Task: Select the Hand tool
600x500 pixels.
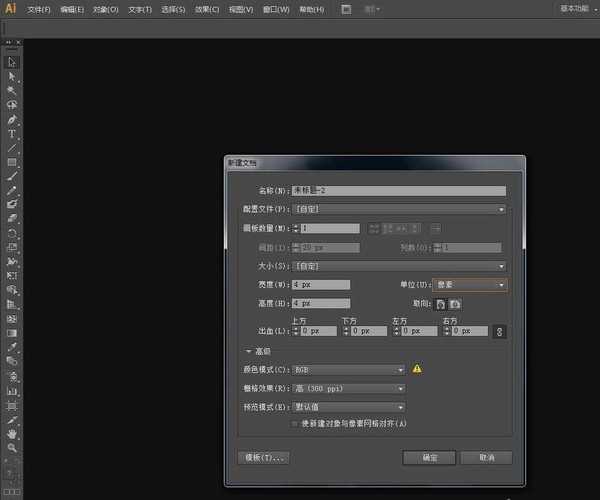Action: point(12,434)
